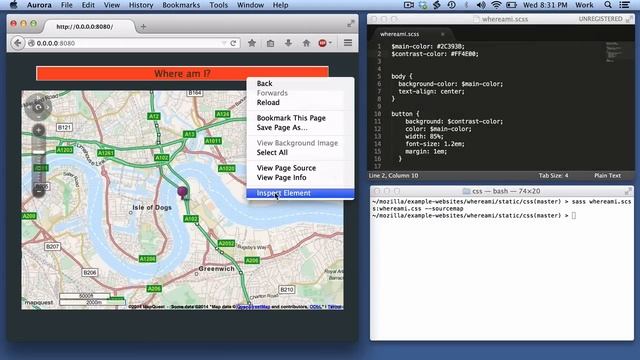Open a new tab with plus button
Viewport: 640px width, 360px height.
point(143,27)
